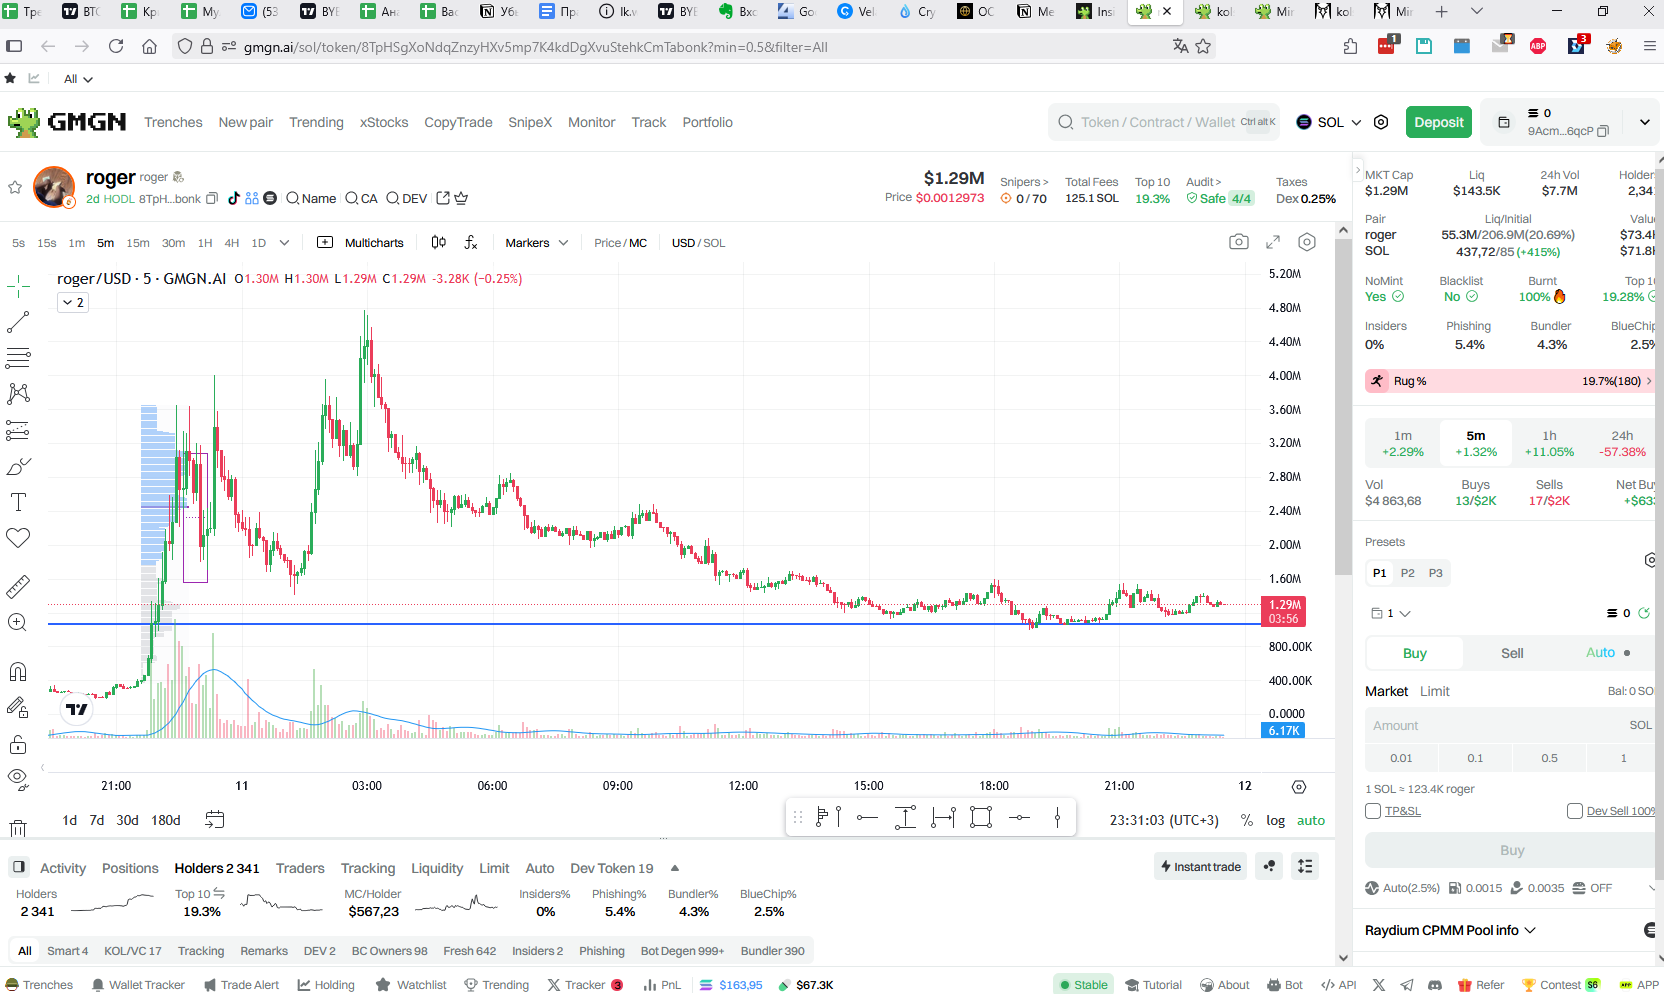Copy the roger contract address

coord(212,199)
